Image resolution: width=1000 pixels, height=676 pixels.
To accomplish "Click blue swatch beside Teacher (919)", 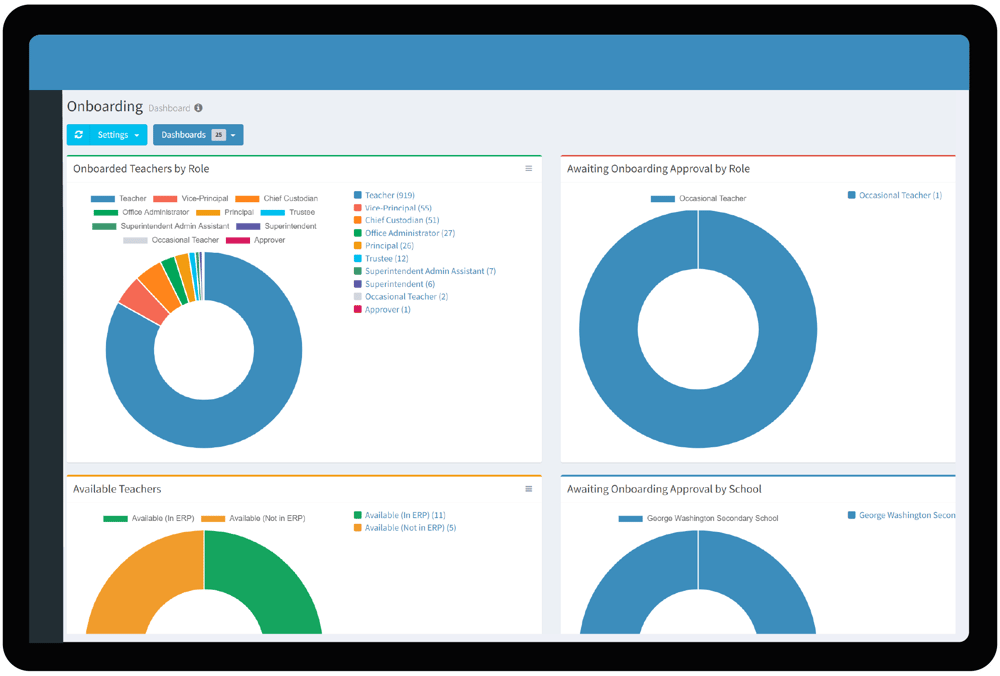I will click(358, 195).
